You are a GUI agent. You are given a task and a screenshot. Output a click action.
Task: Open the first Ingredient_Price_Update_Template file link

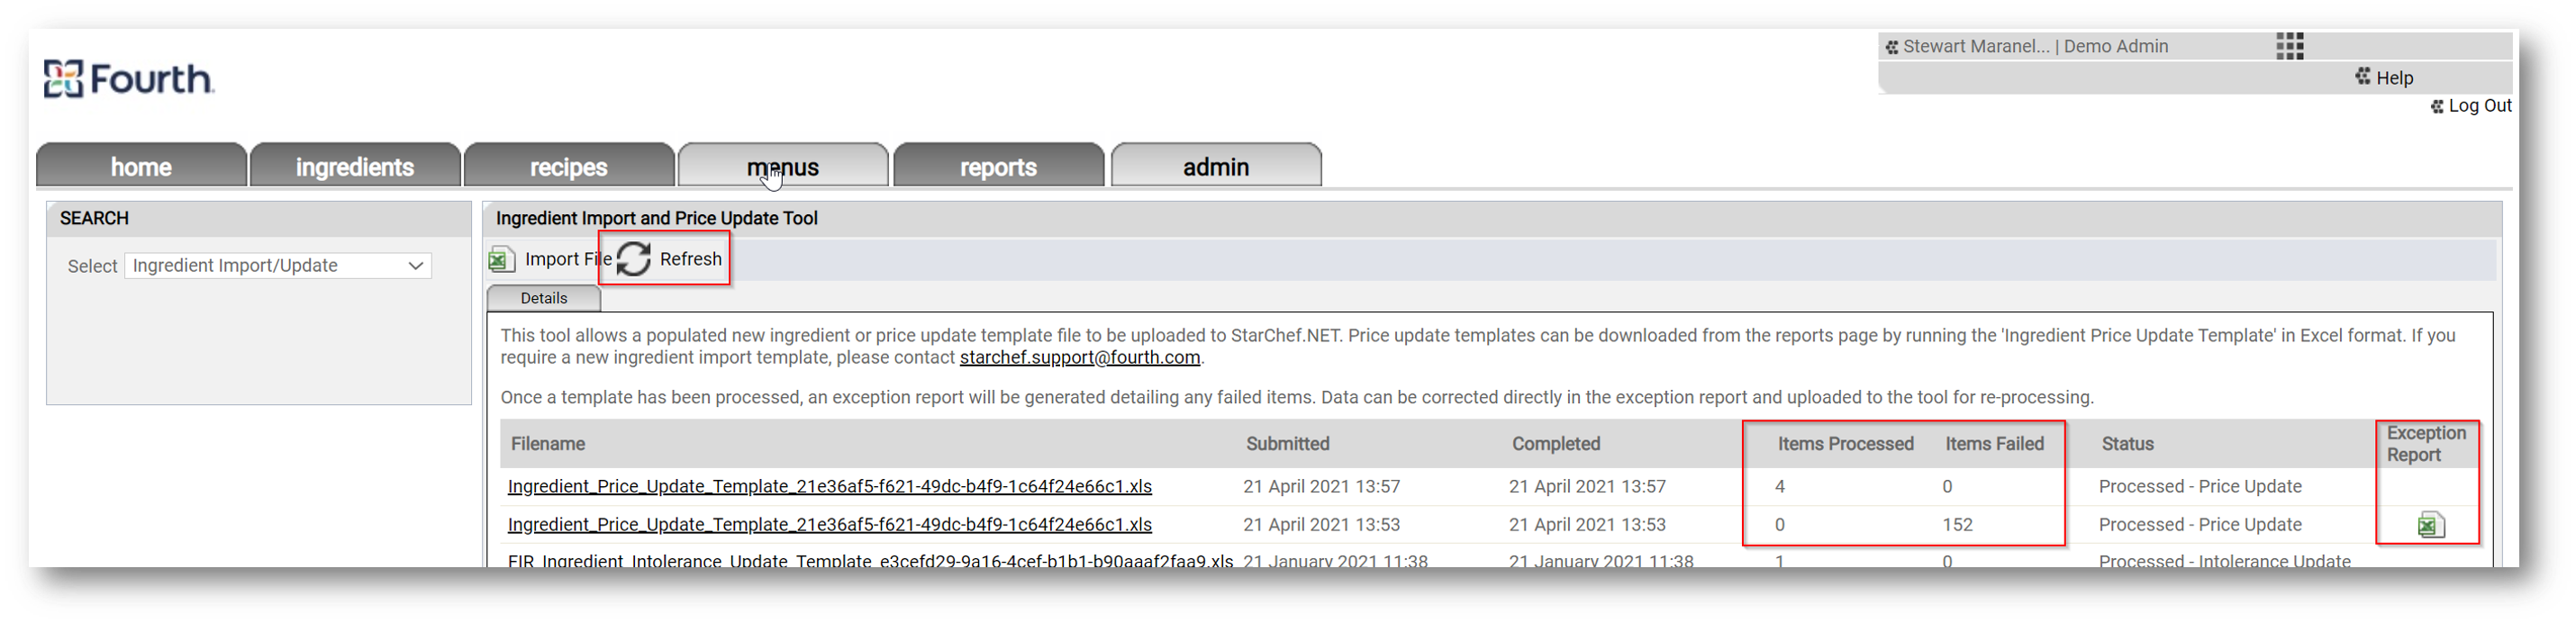(830, 487)
